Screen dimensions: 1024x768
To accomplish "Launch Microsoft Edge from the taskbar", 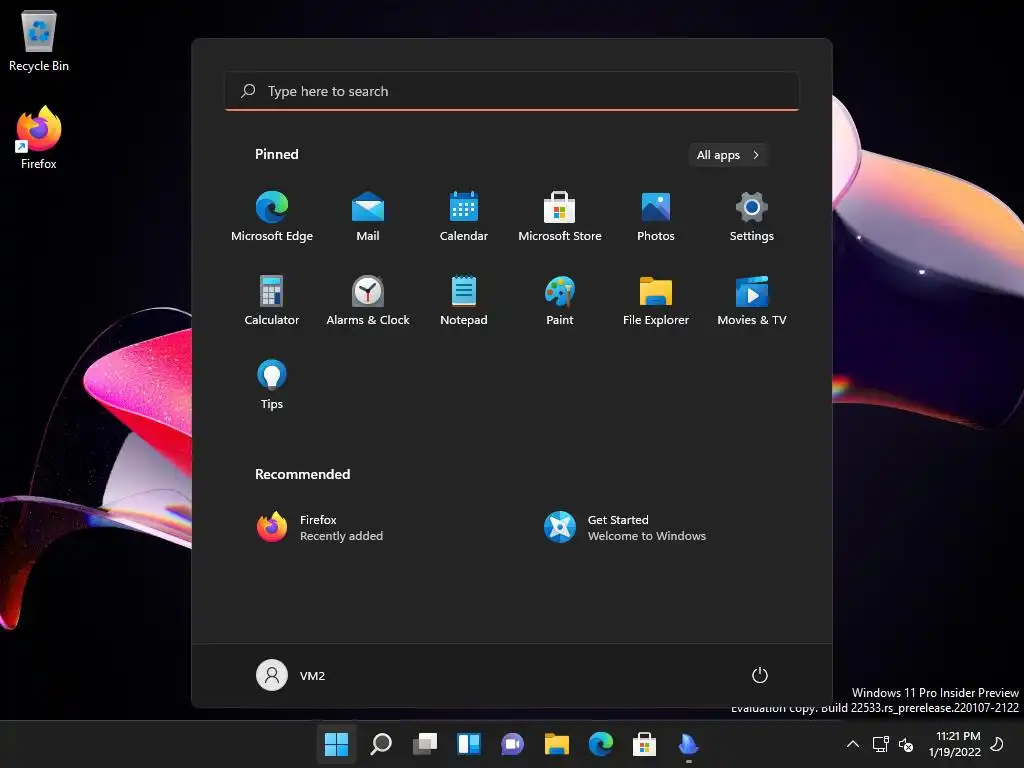I will coord(600,744).
